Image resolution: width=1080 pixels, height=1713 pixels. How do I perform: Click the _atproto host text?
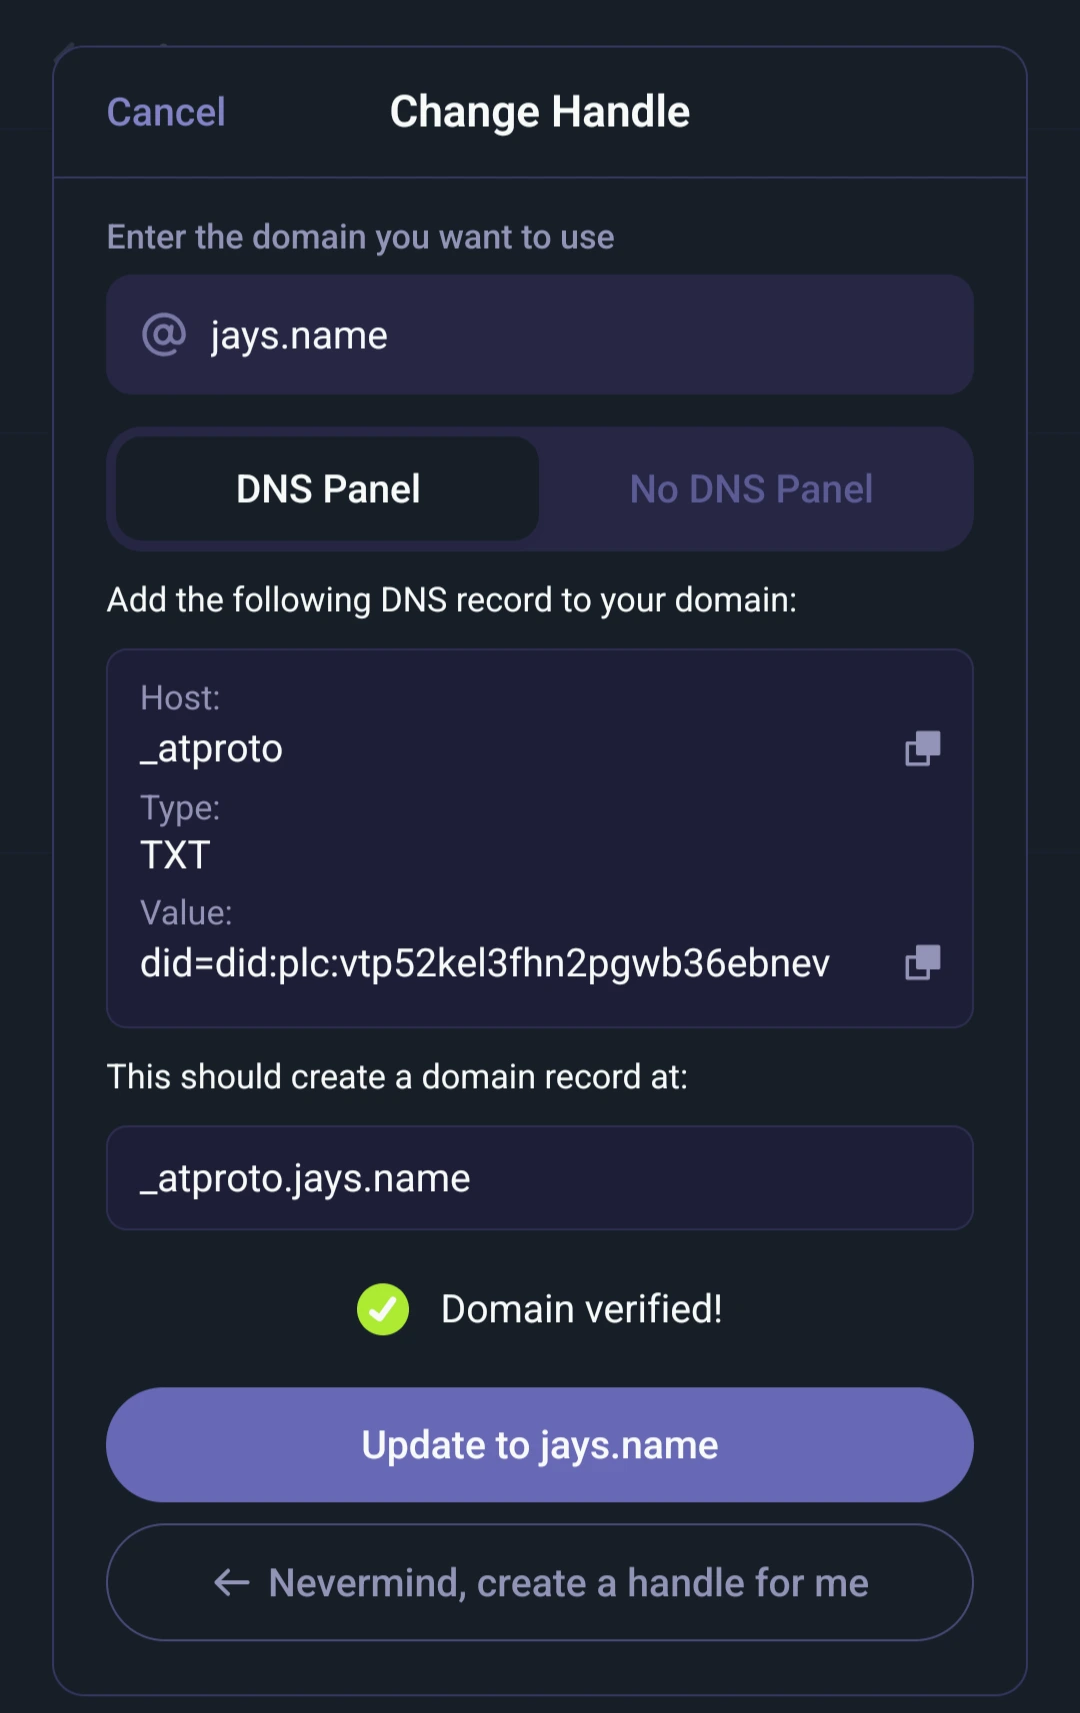(x=212, y=749)
